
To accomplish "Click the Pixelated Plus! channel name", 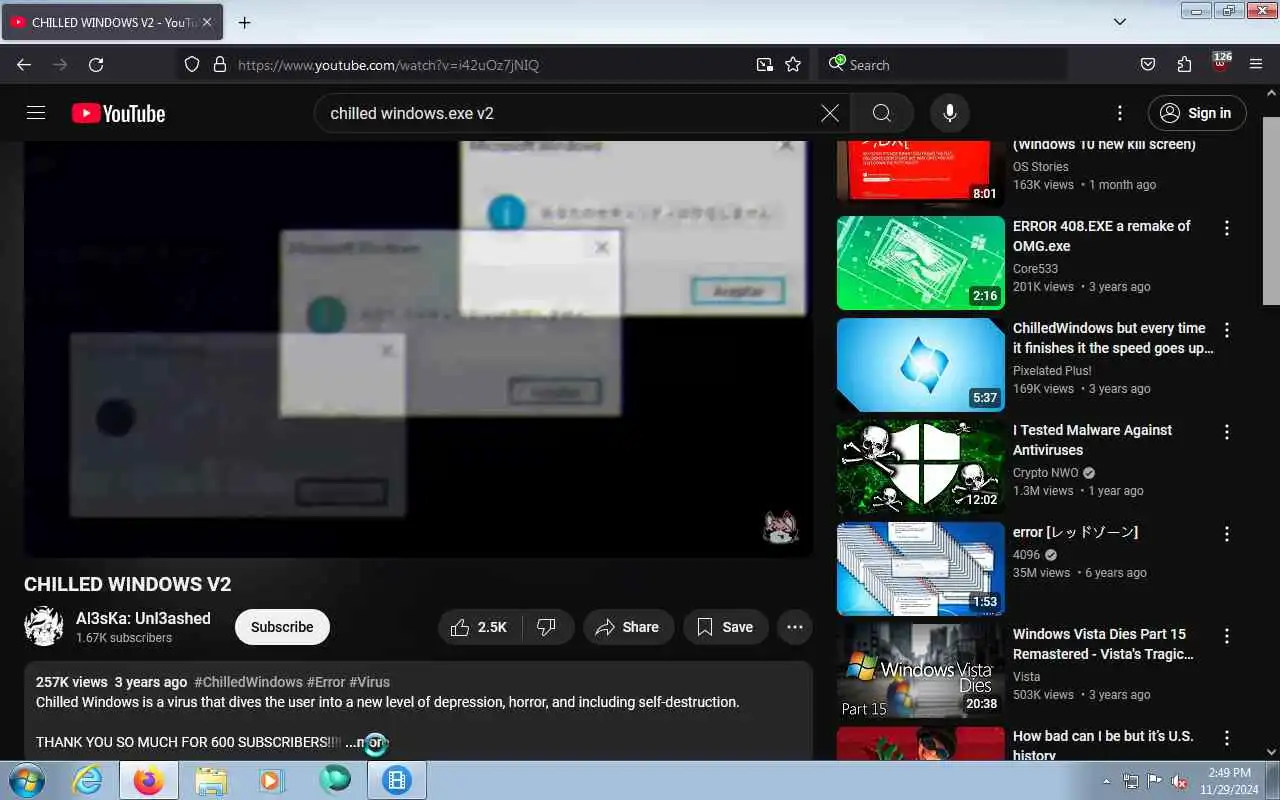I will (x=1052, y=371).
